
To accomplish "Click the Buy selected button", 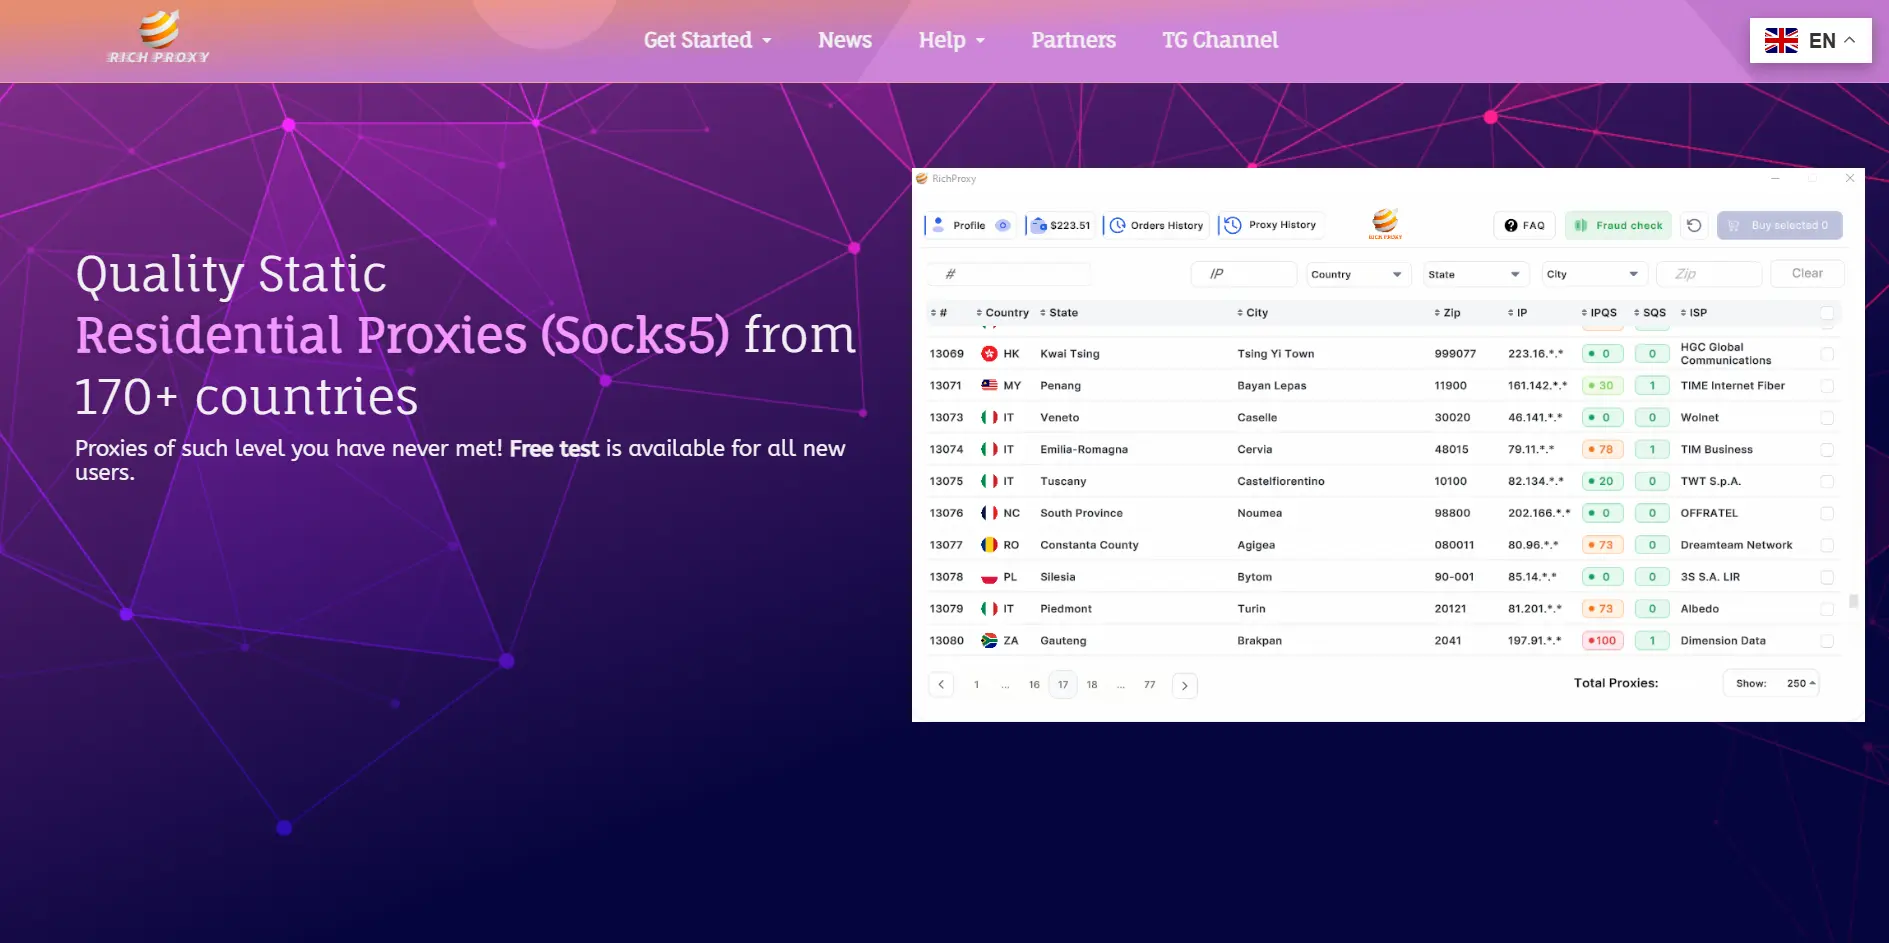I will (1779, 225).
